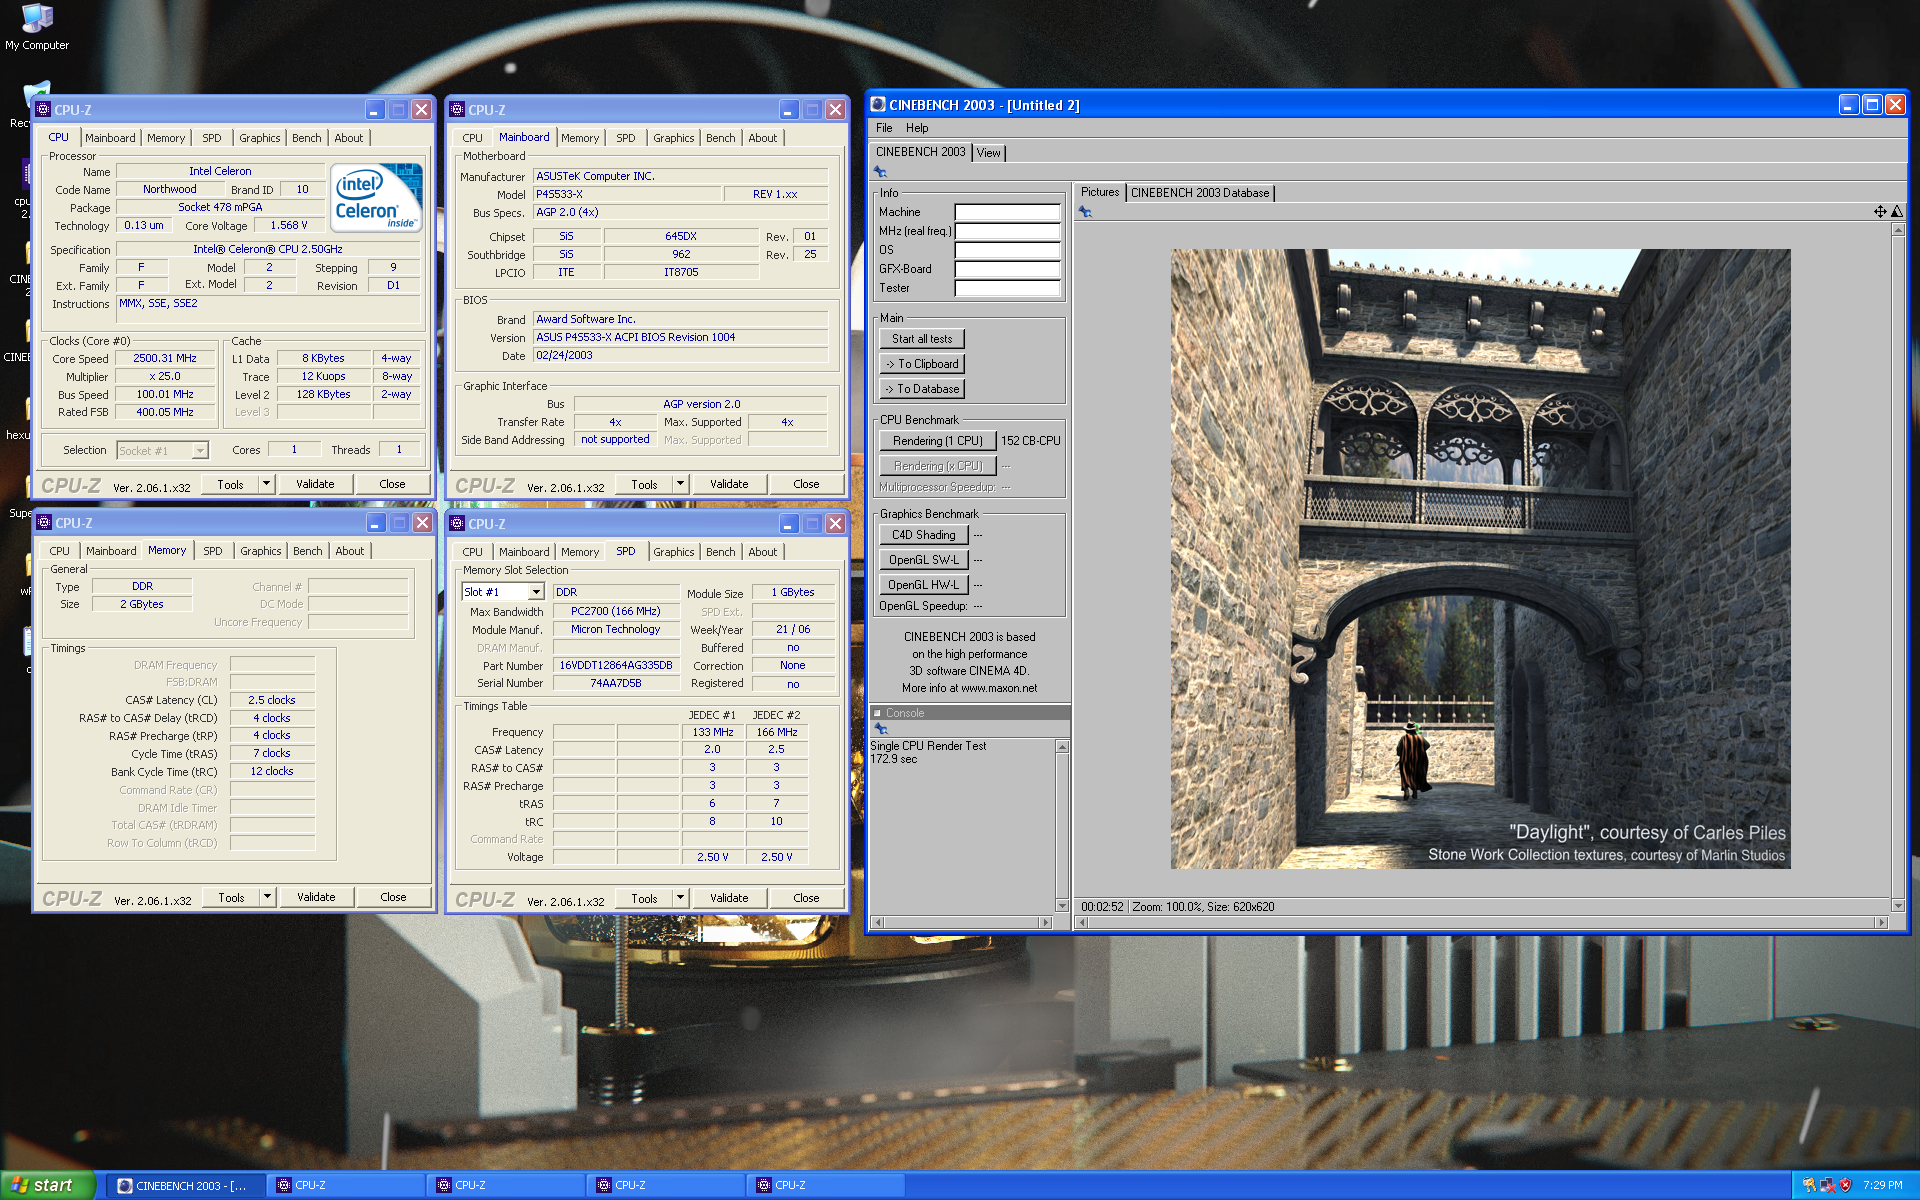Click the Close button in the SPD CPU-Z window
Screen dimensions: 1920x1200
point(806,898)
